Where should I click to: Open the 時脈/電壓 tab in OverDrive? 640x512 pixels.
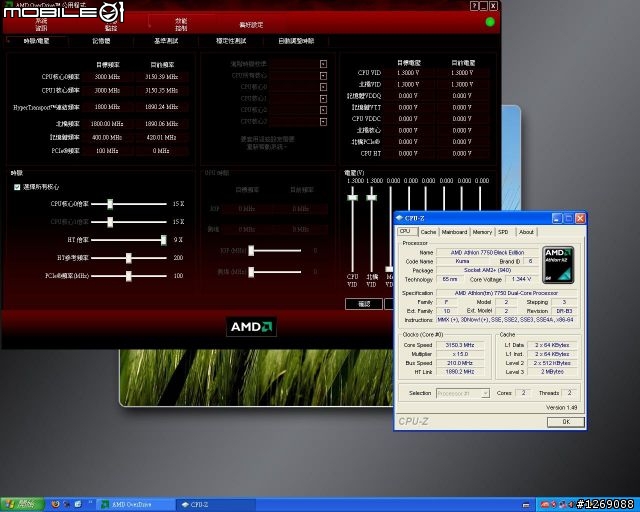tap(37, 41)
